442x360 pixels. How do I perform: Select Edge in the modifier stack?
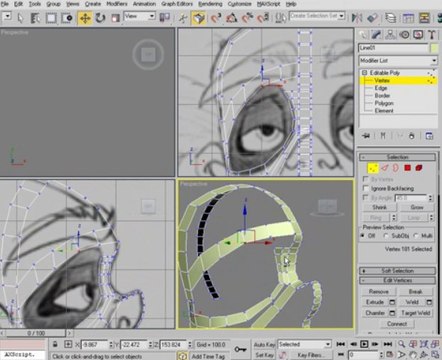click(x=381, y=88)
